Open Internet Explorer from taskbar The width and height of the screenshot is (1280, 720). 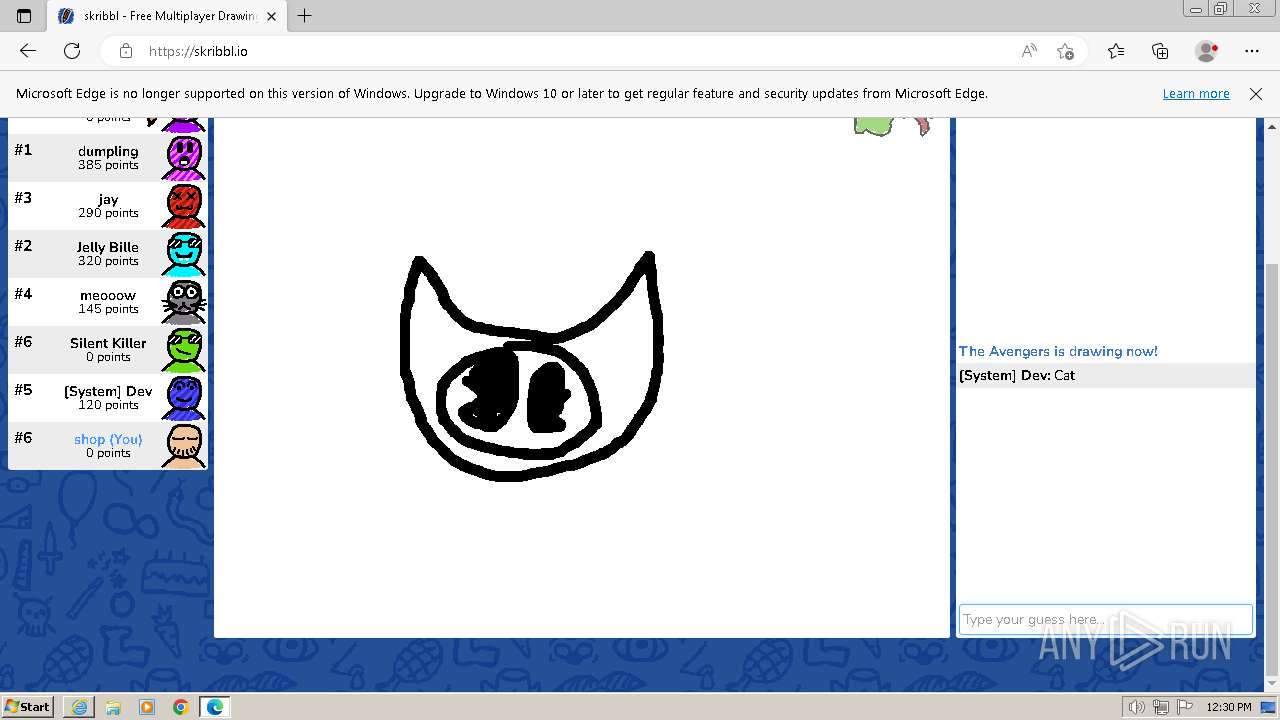click(79, 707)
